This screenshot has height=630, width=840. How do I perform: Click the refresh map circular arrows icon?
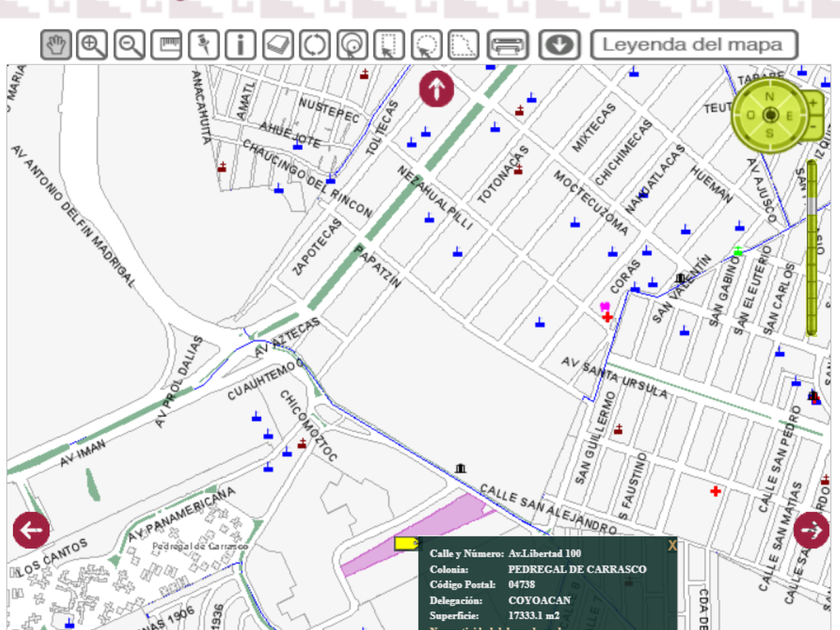pyautogui.click(x=315, y=45)
